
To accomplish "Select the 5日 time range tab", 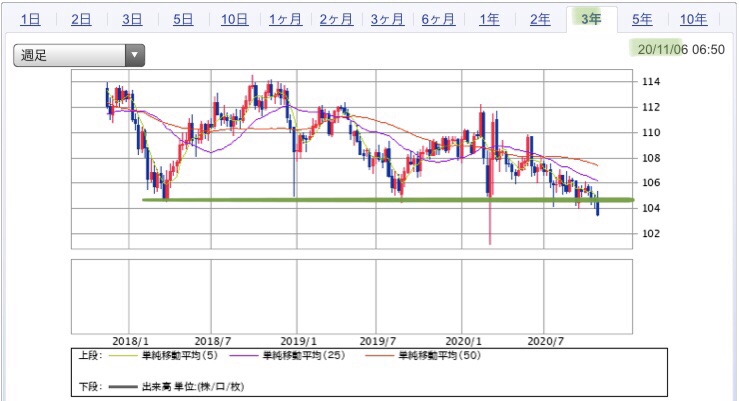I will 183,19.
